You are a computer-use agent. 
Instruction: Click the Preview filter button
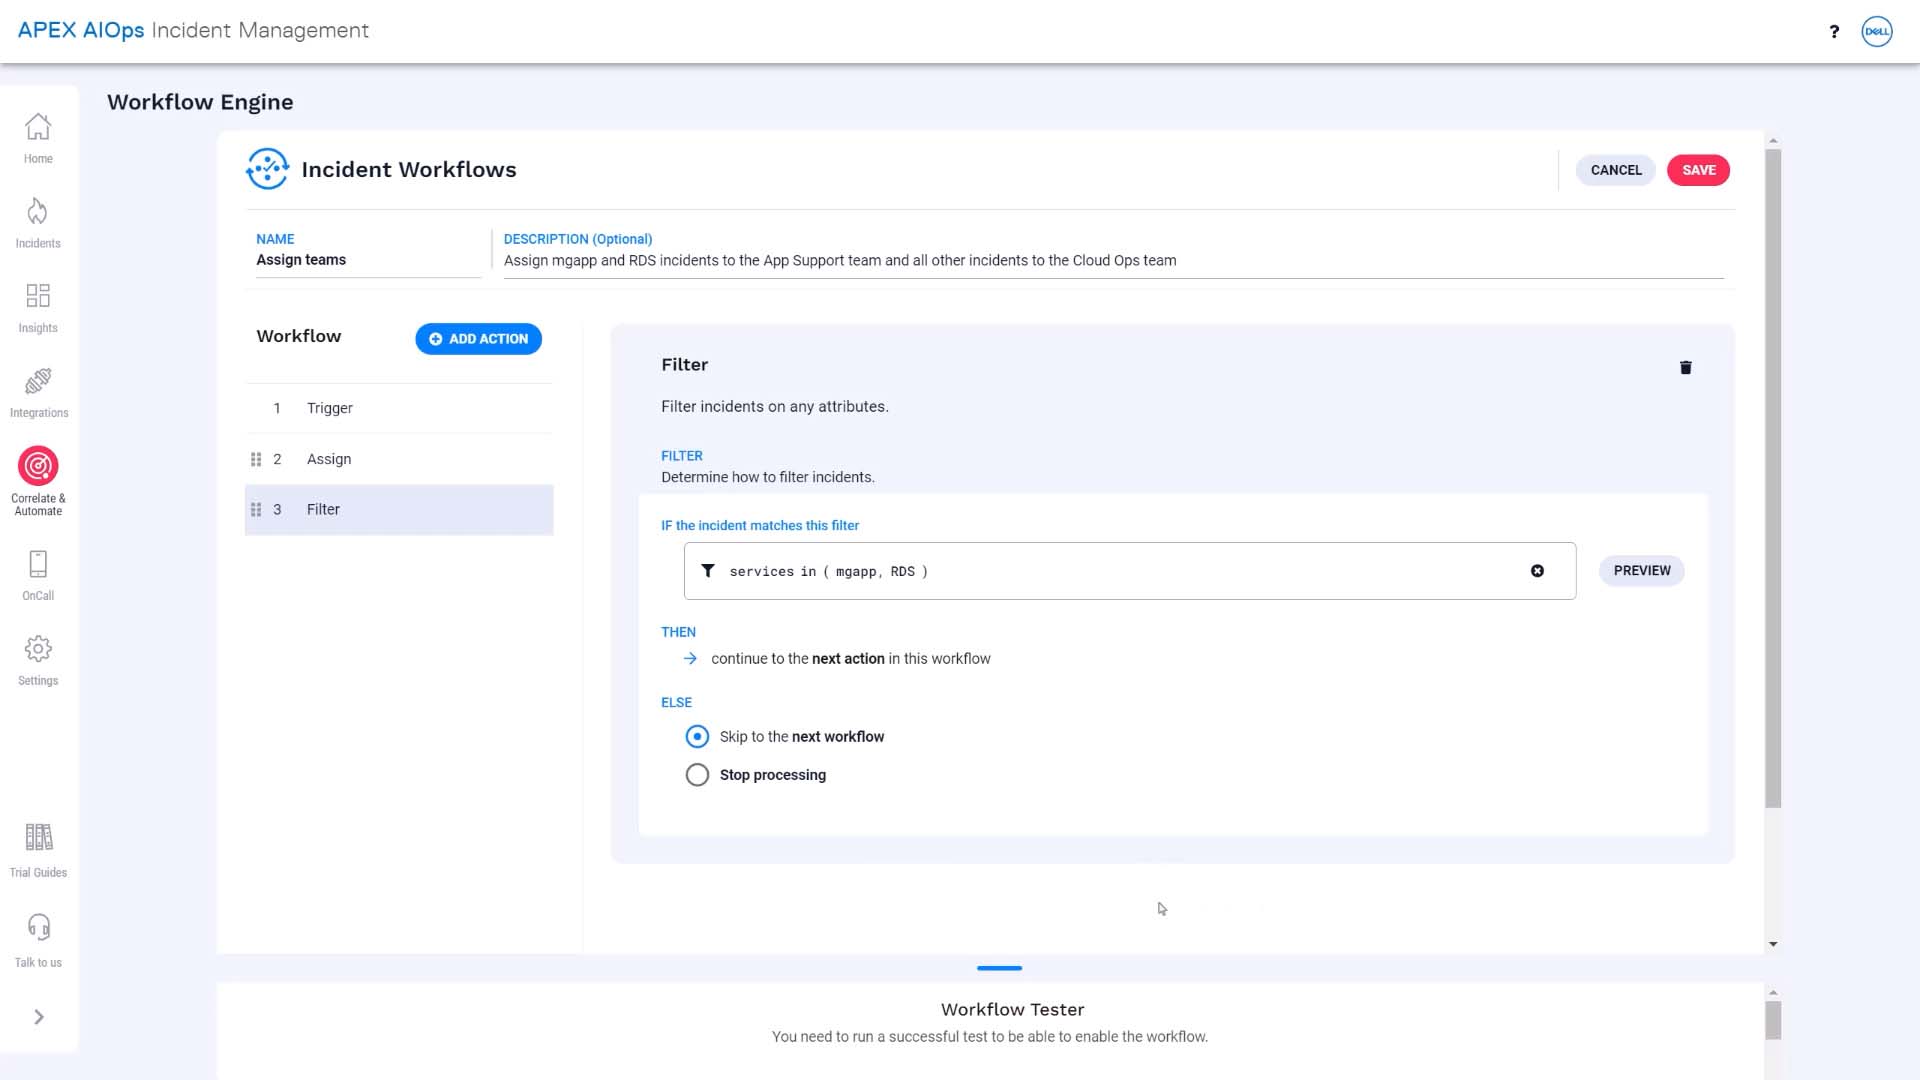(1641, 571)
